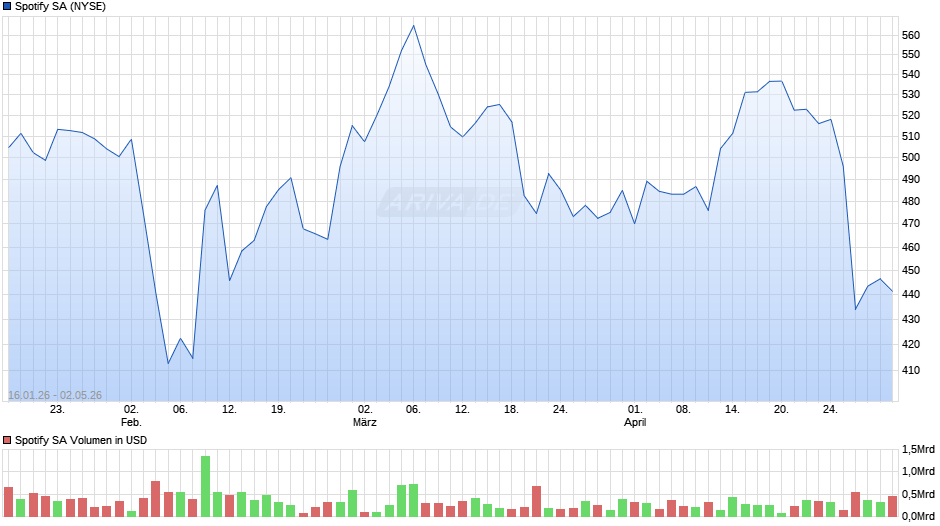Click the 490 price axis label
This screenshot has height=526, width=940.
(911, 179)
